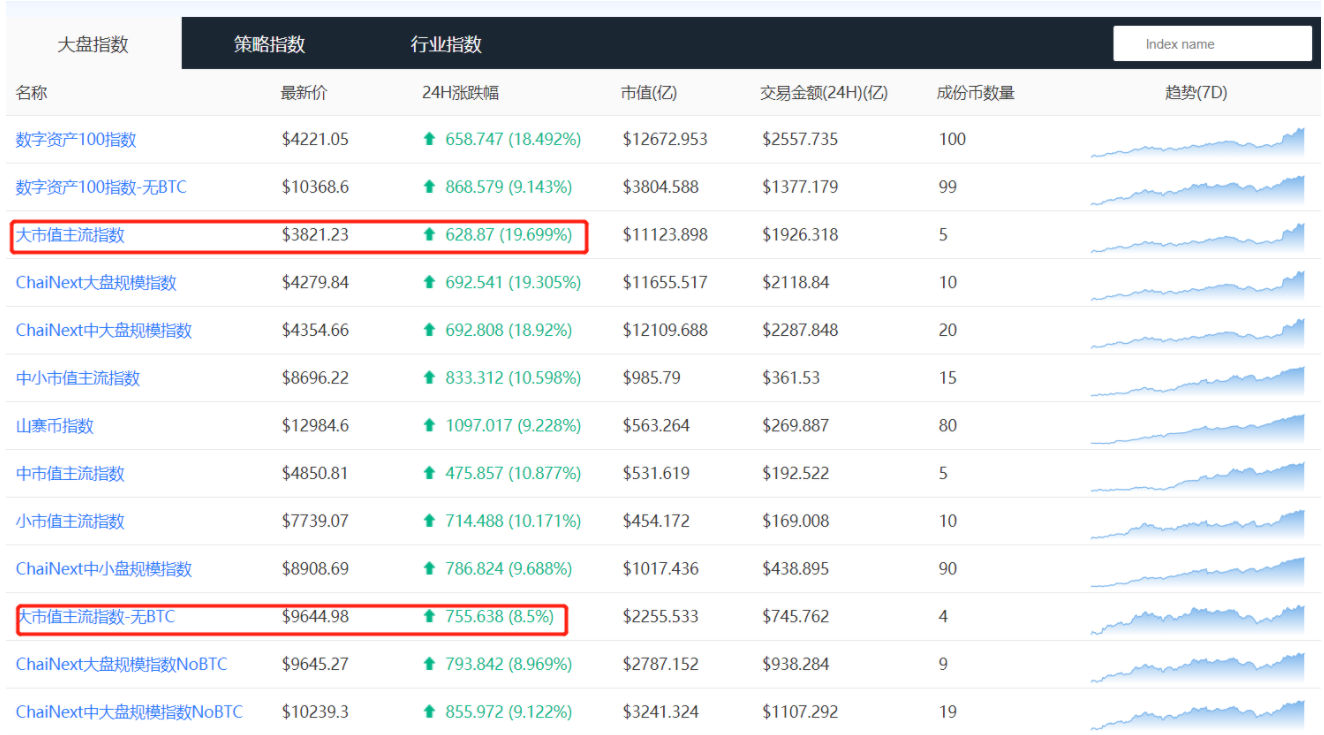Click the price $12984.6
Screen dimensions: 1324x735
coord(315,426)
